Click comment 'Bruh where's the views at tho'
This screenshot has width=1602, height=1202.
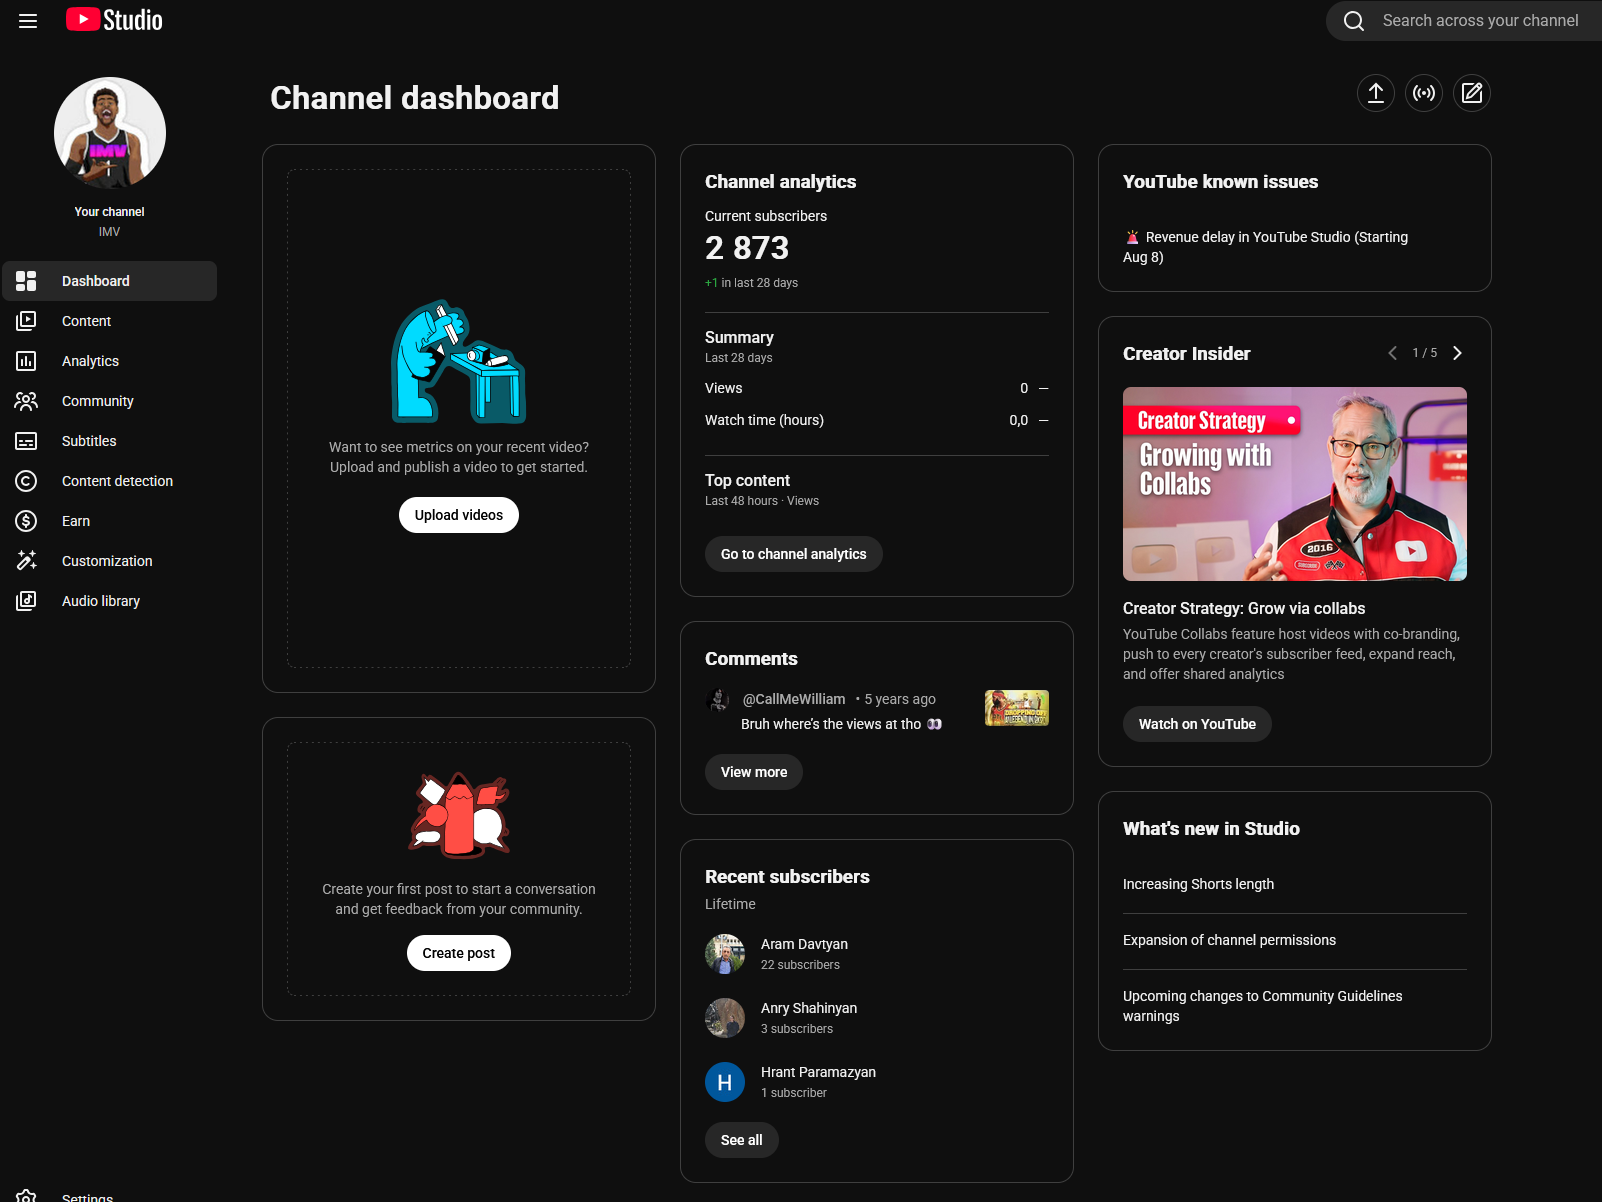(841, 724)
